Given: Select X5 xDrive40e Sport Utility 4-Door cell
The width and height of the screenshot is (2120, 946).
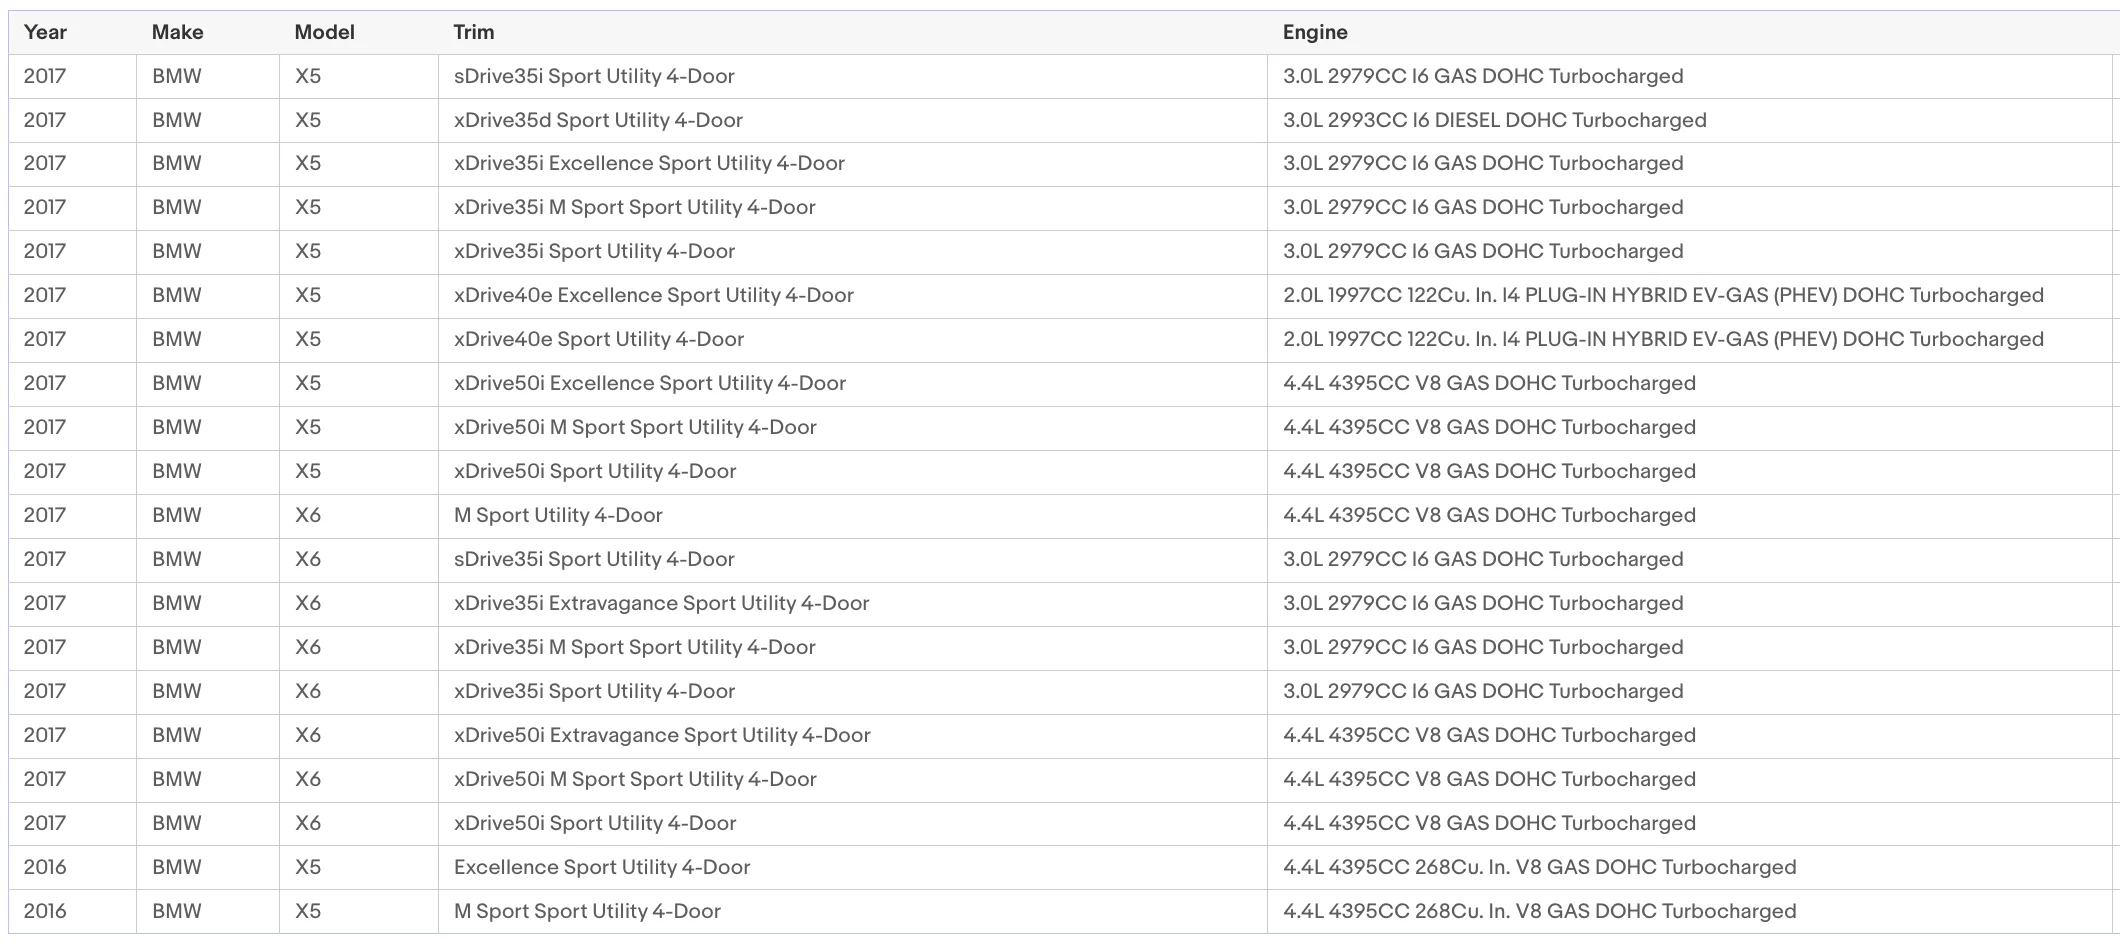Looking at the screenshot, I should tap(853, 340).
